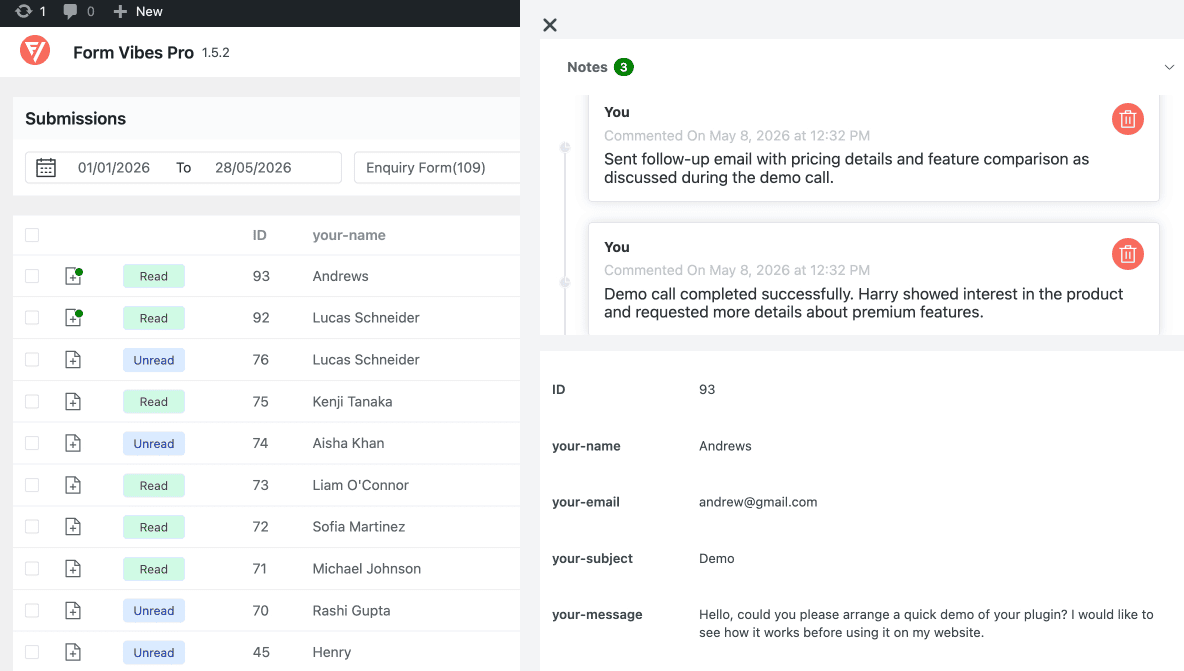This screenshot has width=1184, height=671.
Task: Open notes icon for Aisha Khan
Action: 73,443
